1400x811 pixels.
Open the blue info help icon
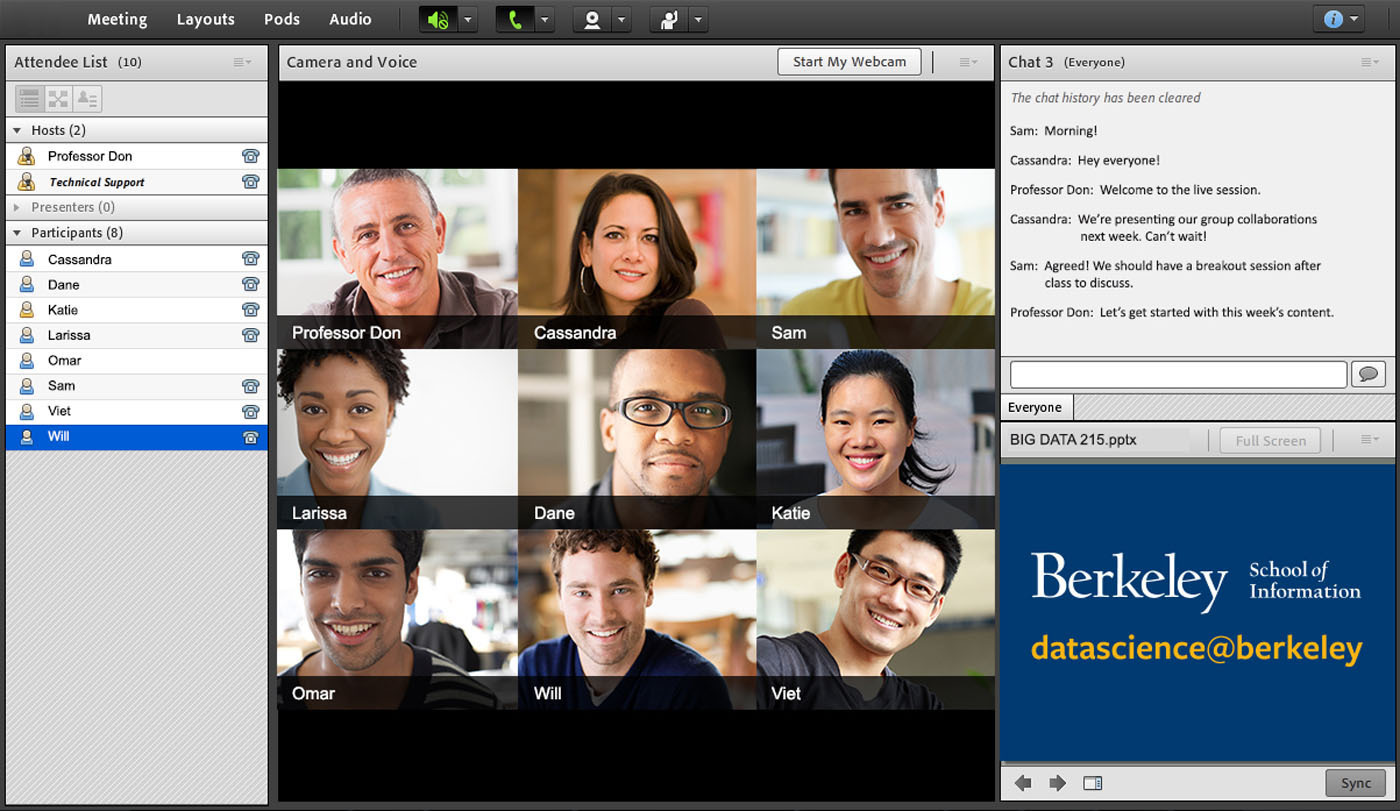[x=1332, y=19]
